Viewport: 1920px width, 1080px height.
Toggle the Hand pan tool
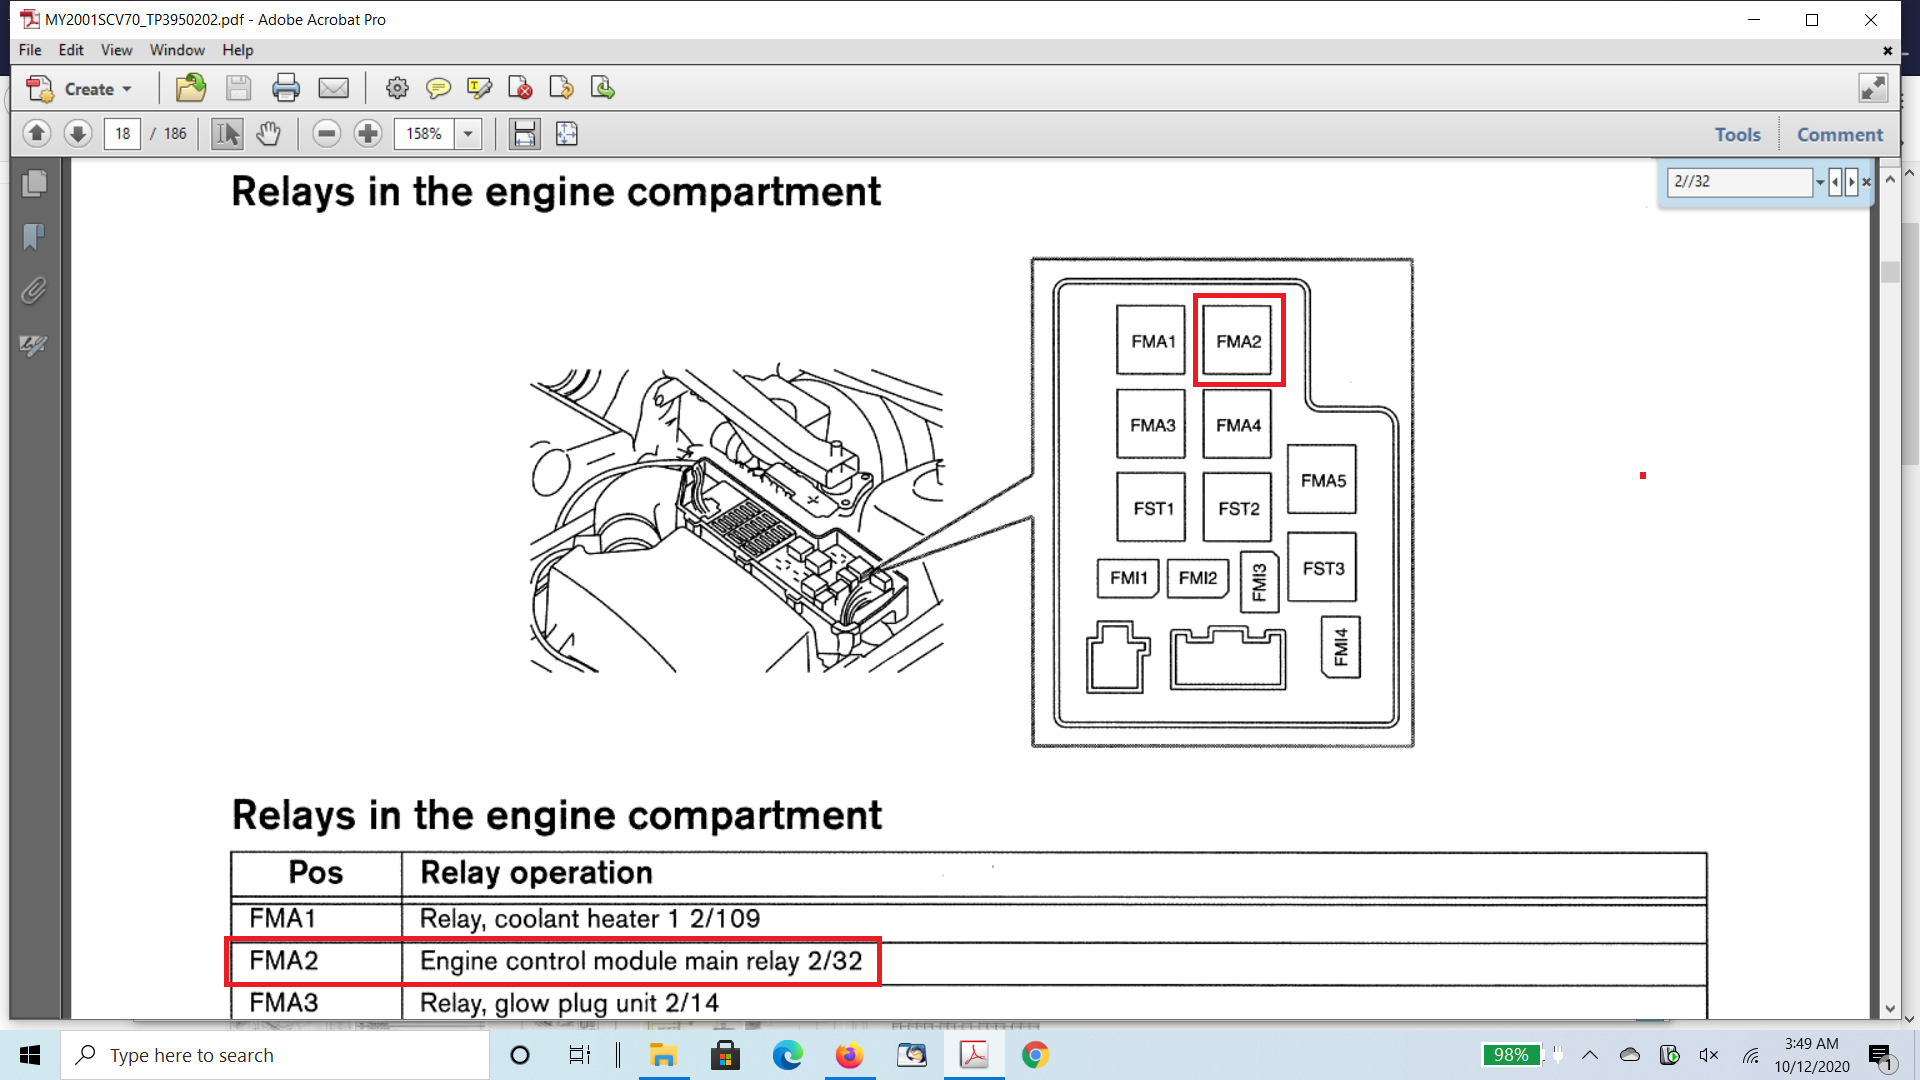coord(268,133)
